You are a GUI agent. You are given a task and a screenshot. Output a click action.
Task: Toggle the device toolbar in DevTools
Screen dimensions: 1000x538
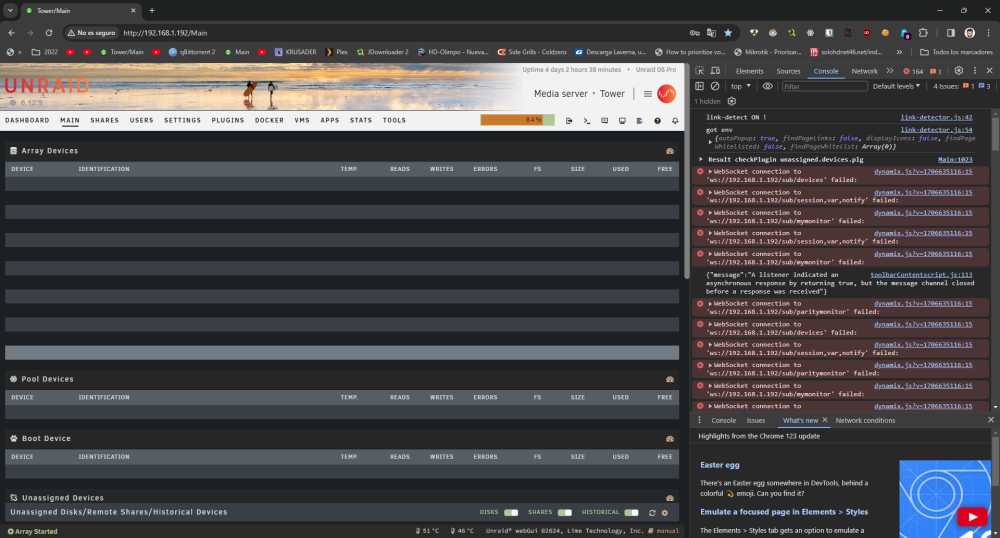point(715,71)
